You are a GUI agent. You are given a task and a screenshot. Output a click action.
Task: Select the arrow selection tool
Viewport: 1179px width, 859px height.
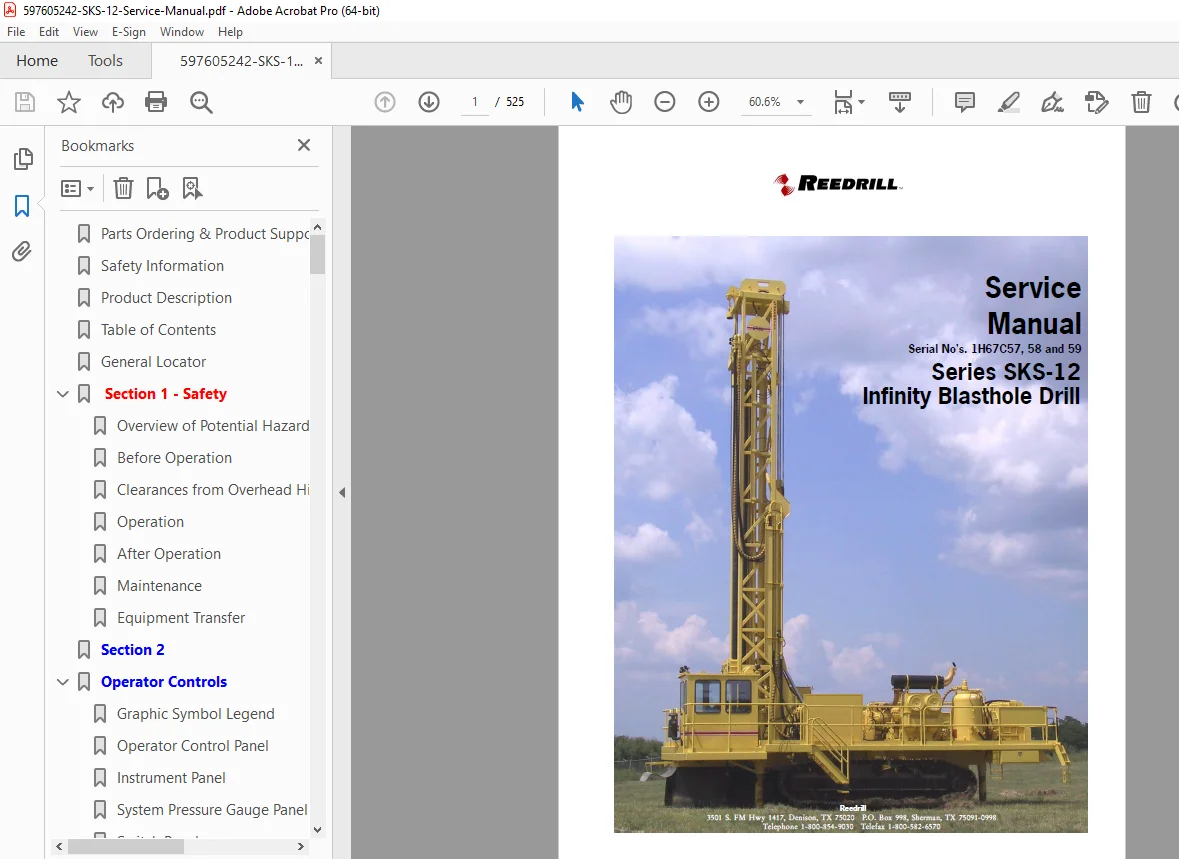[577, 102]
